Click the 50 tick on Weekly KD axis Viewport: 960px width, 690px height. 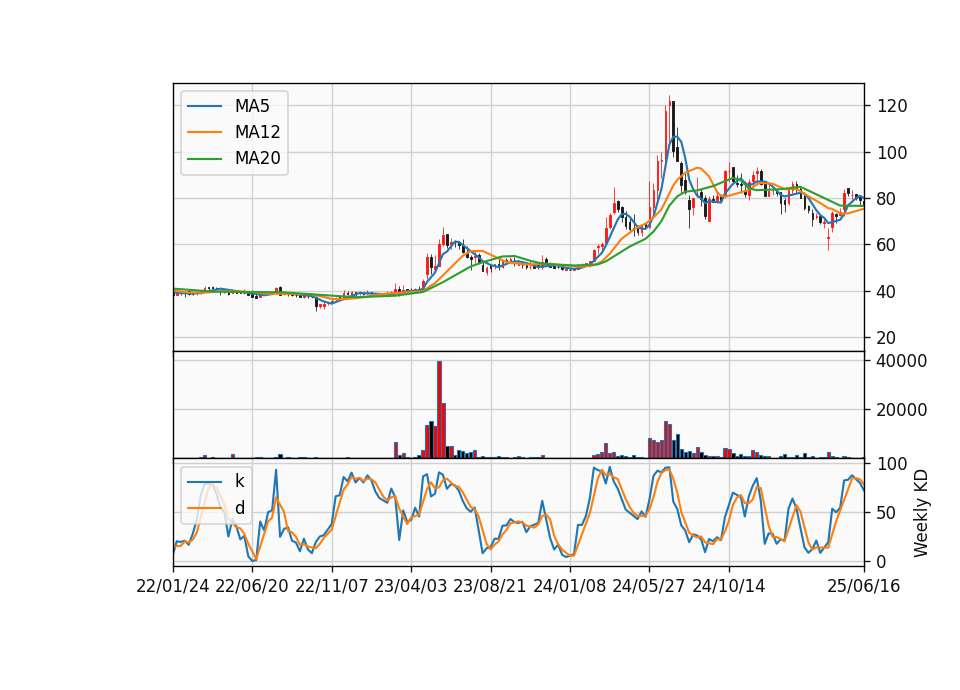(887, 513)
